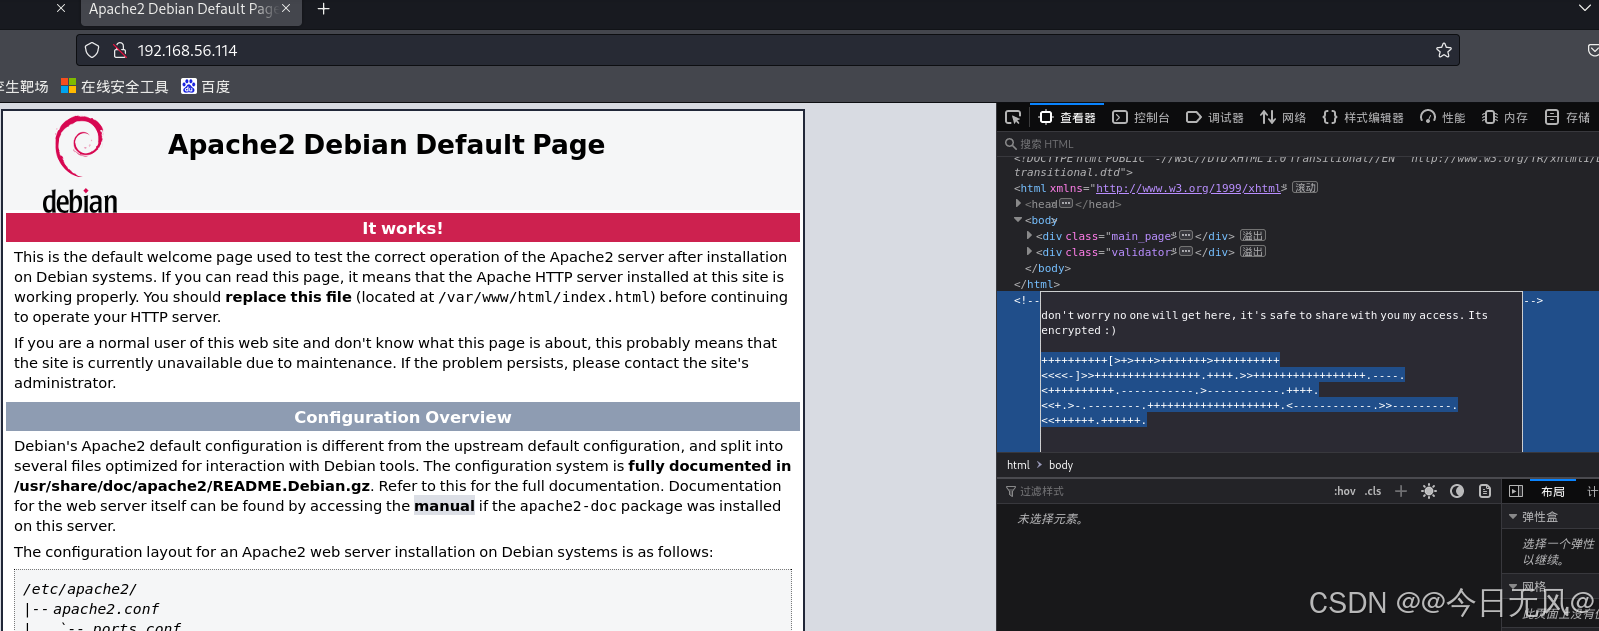Select the html breadcrumb
1599x631 pixels.
pyautogui.click(x=1018, y=465)
